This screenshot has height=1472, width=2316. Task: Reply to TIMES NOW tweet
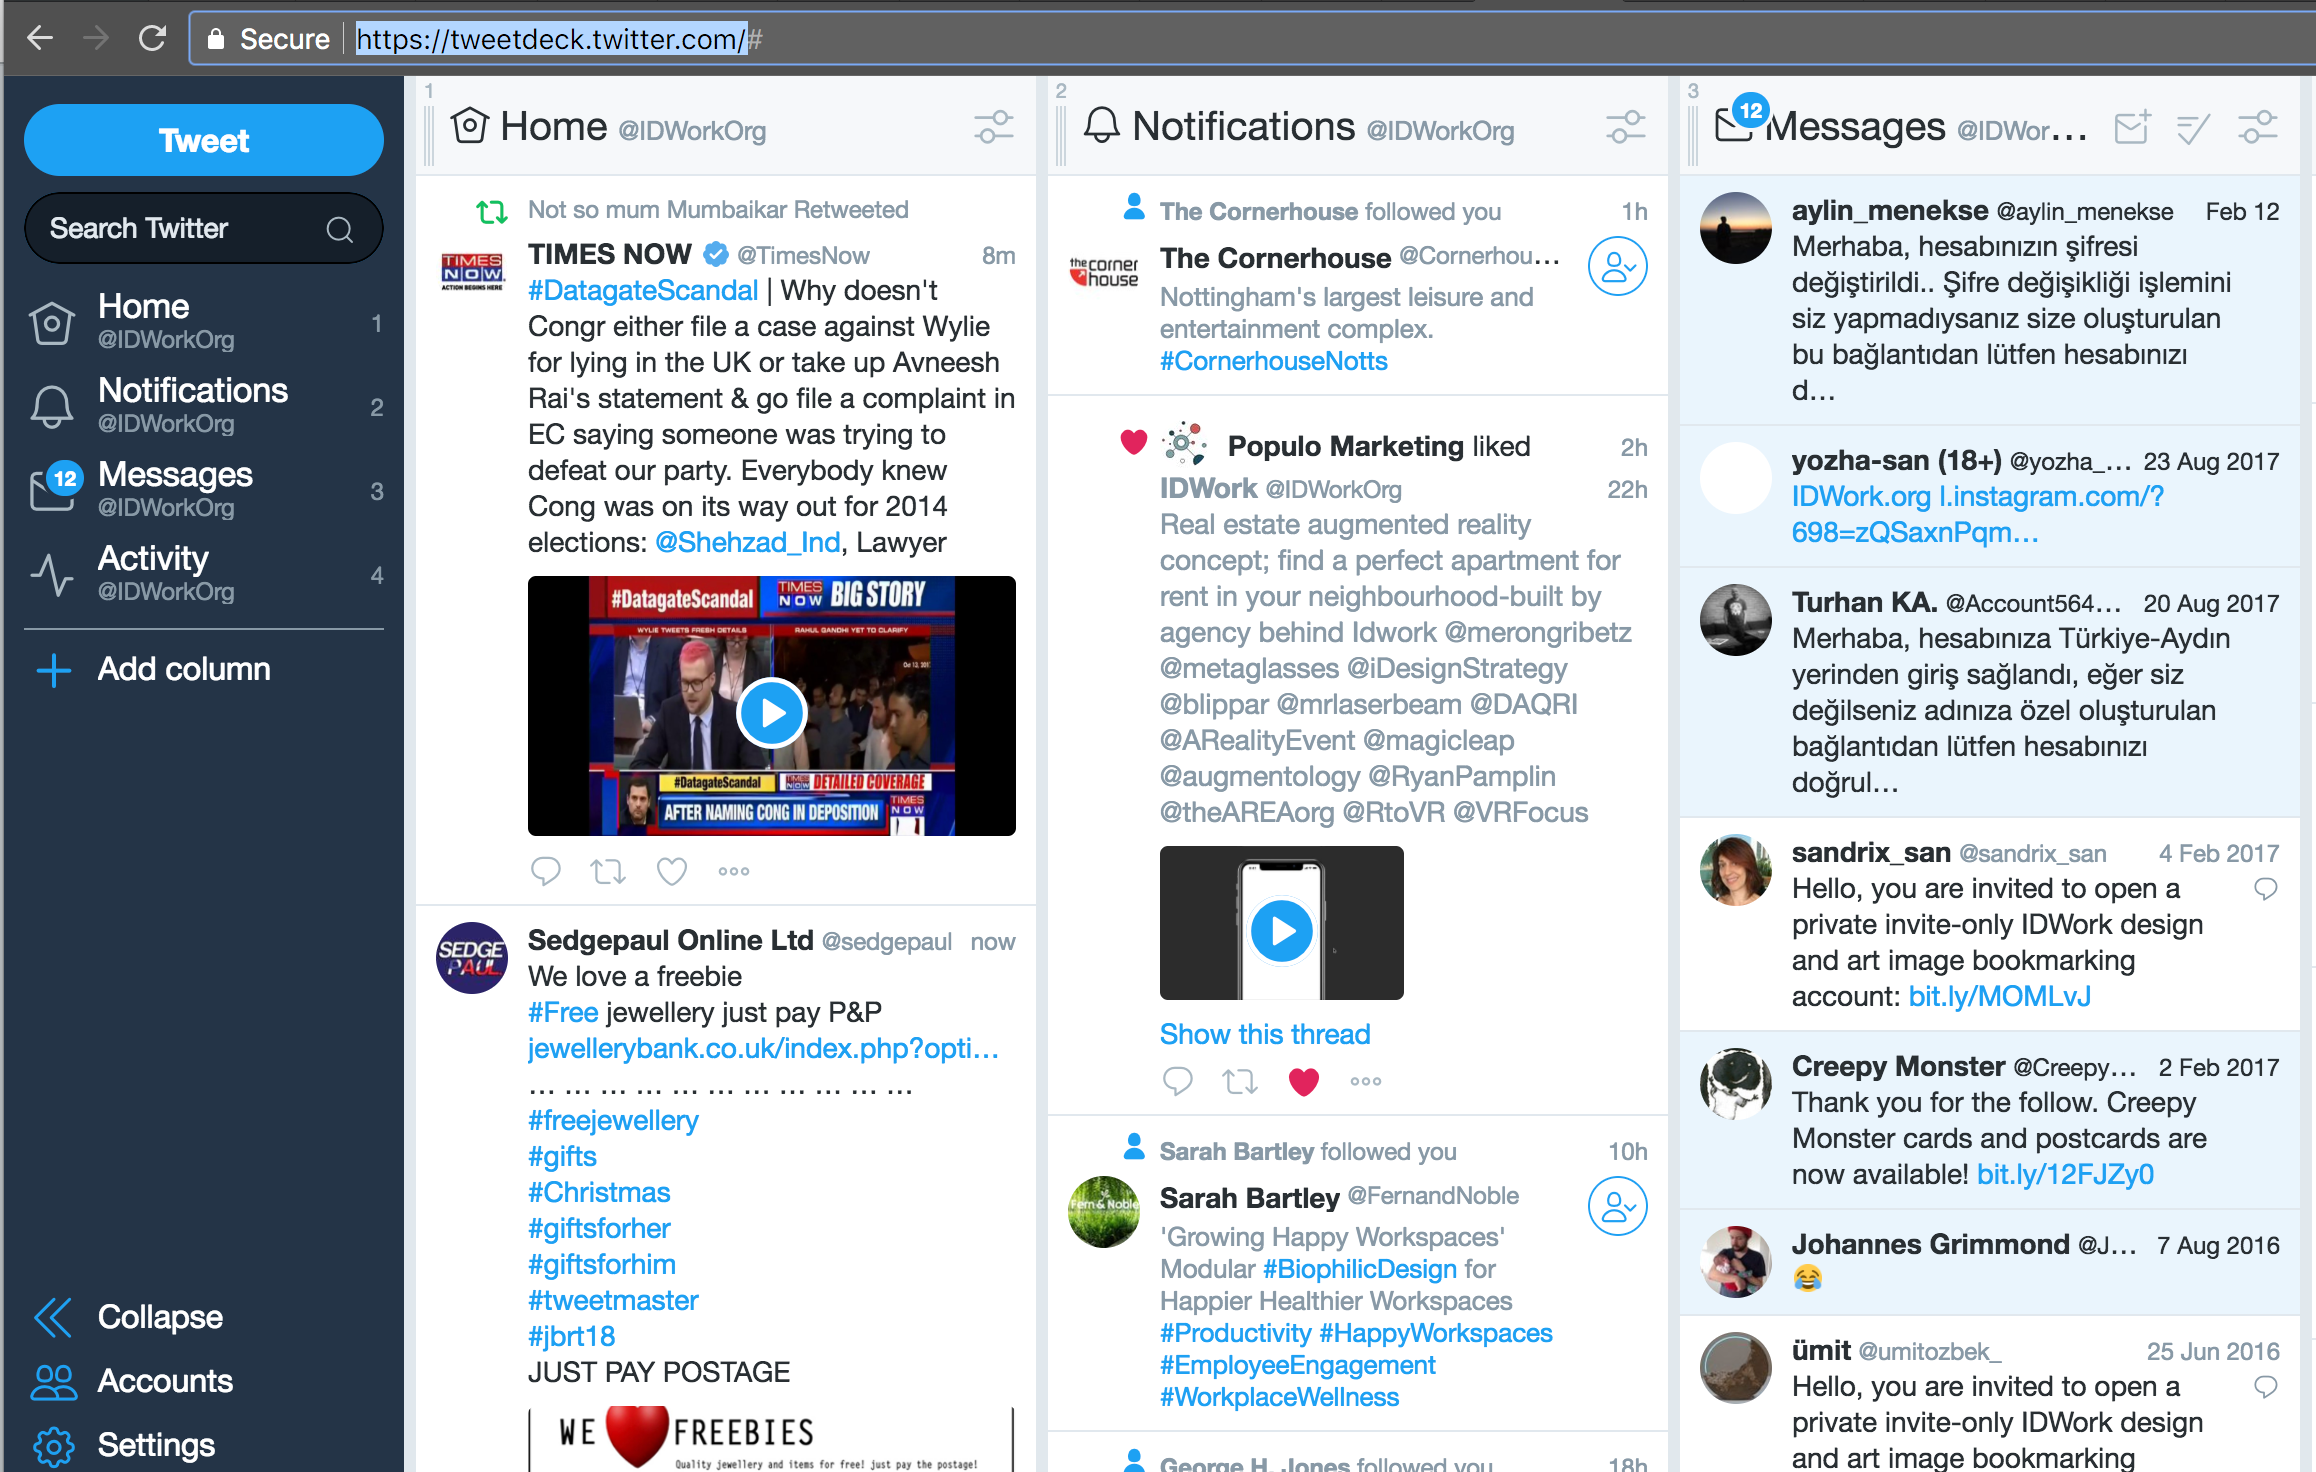(545, 871)
